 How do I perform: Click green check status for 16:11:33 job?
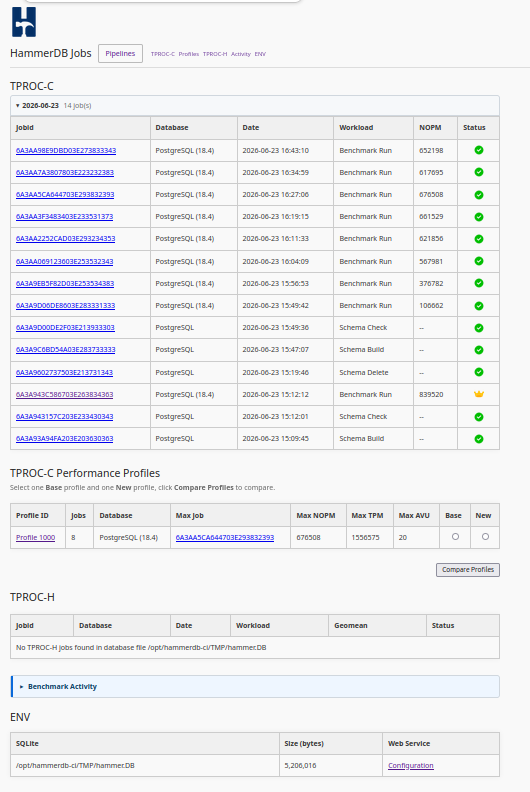click(478, 238)
